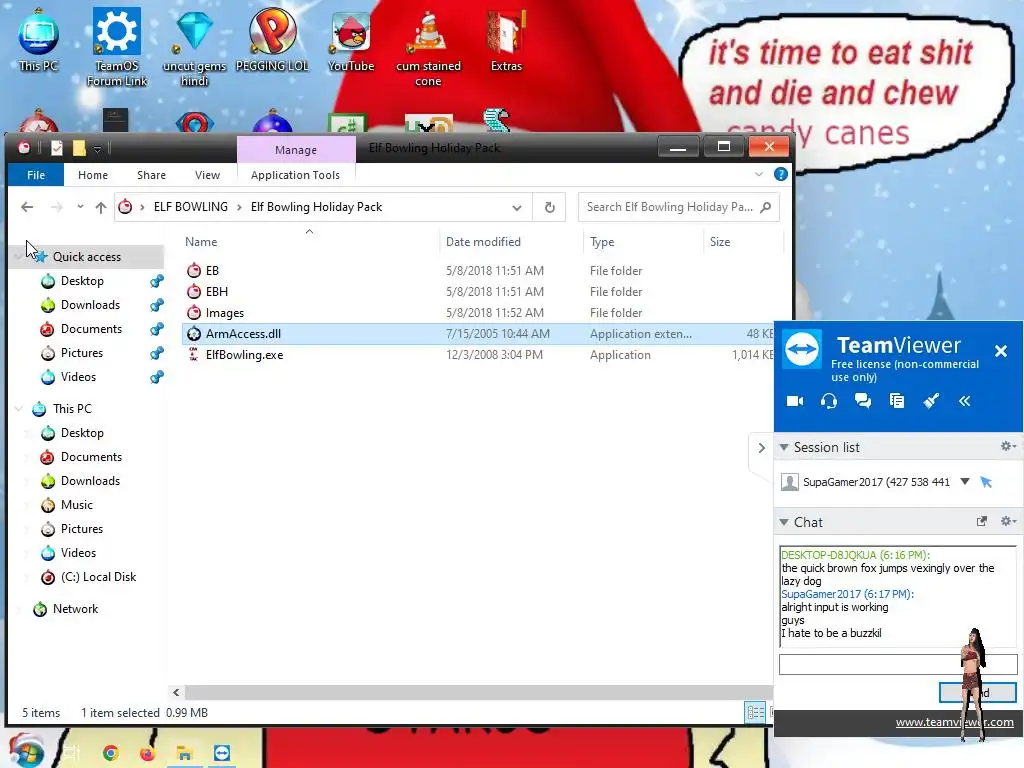This screenshot has height=768, width=1024.
Task: Open Google Chrome from the taskbar
Action: point(110,753)
